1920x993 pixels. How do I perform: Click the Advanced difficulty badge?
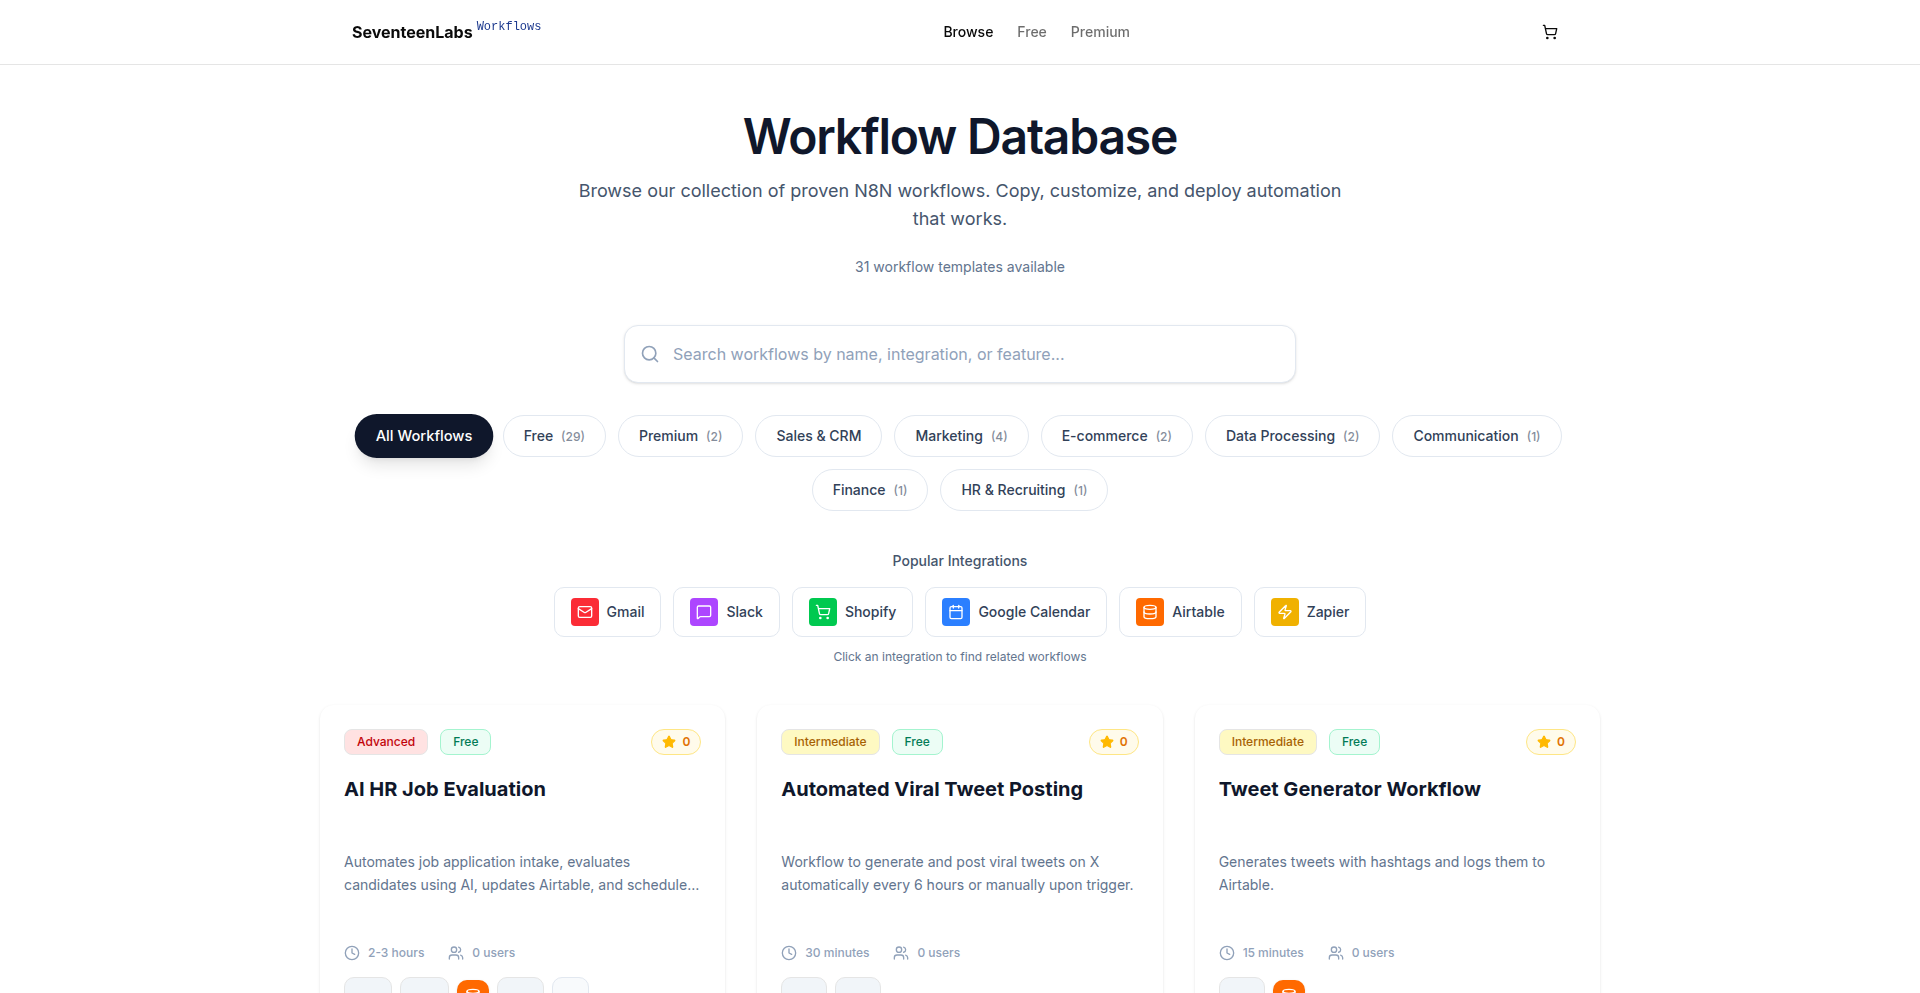386,742
